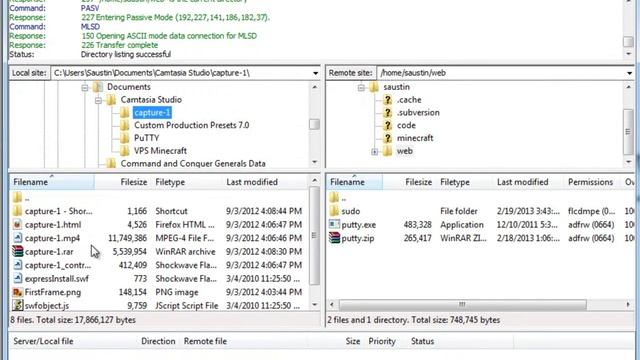Sort local files by Filename column
Viewport: 640px width, 360px height.
(52, 182)
